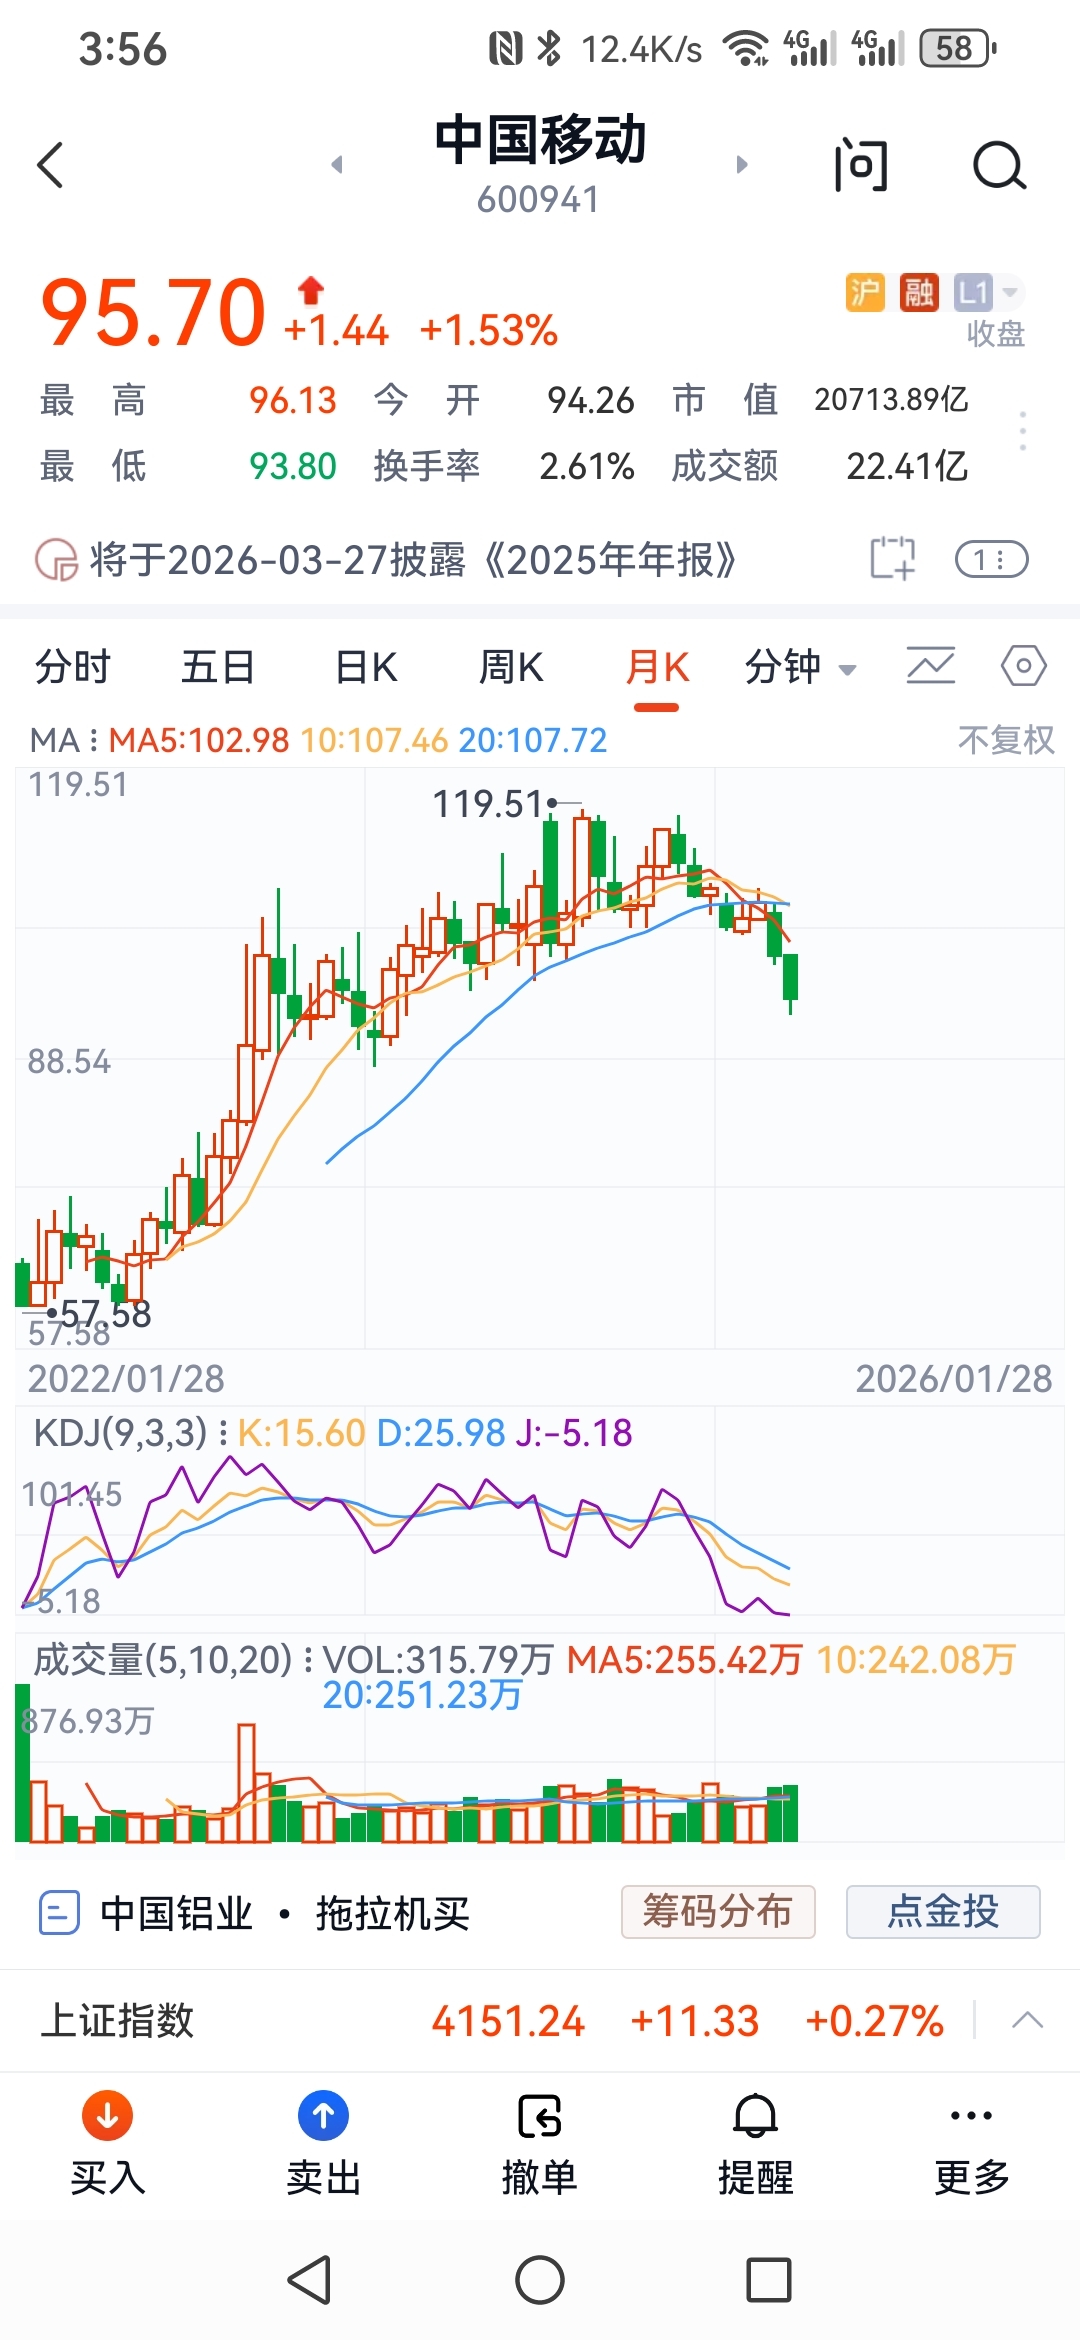Tap the 57.58 low marker on chart
The image size is (1080, 2340).
click(x=105, y=1314)
